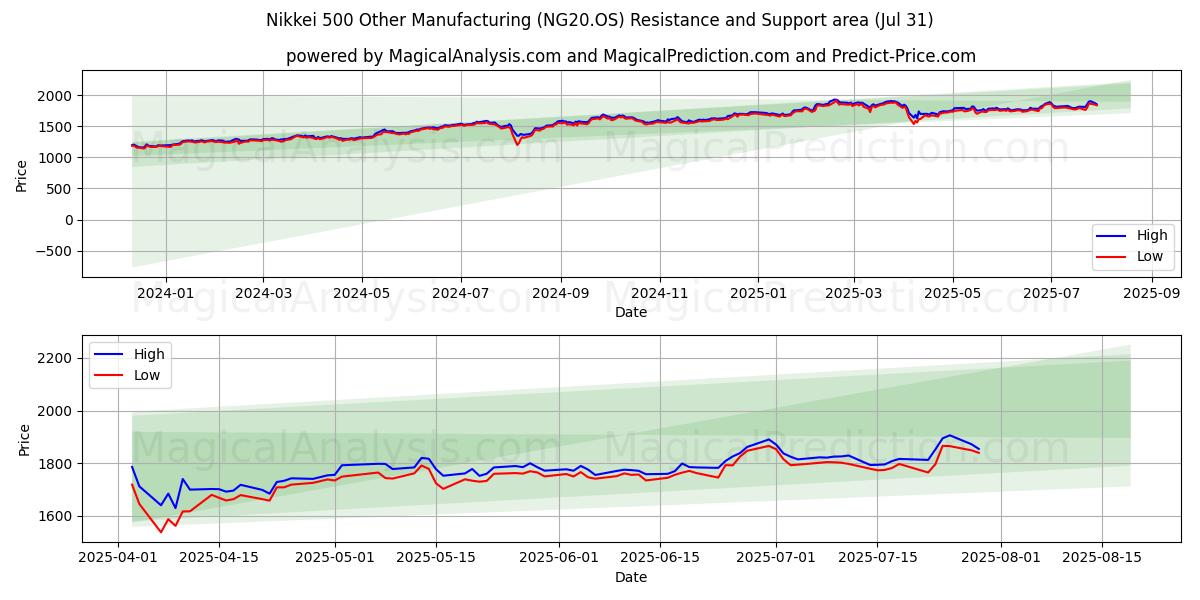Click the '2024-09' x-axis label
Screen dimensions: 1200x600
(x=560, y=293)
